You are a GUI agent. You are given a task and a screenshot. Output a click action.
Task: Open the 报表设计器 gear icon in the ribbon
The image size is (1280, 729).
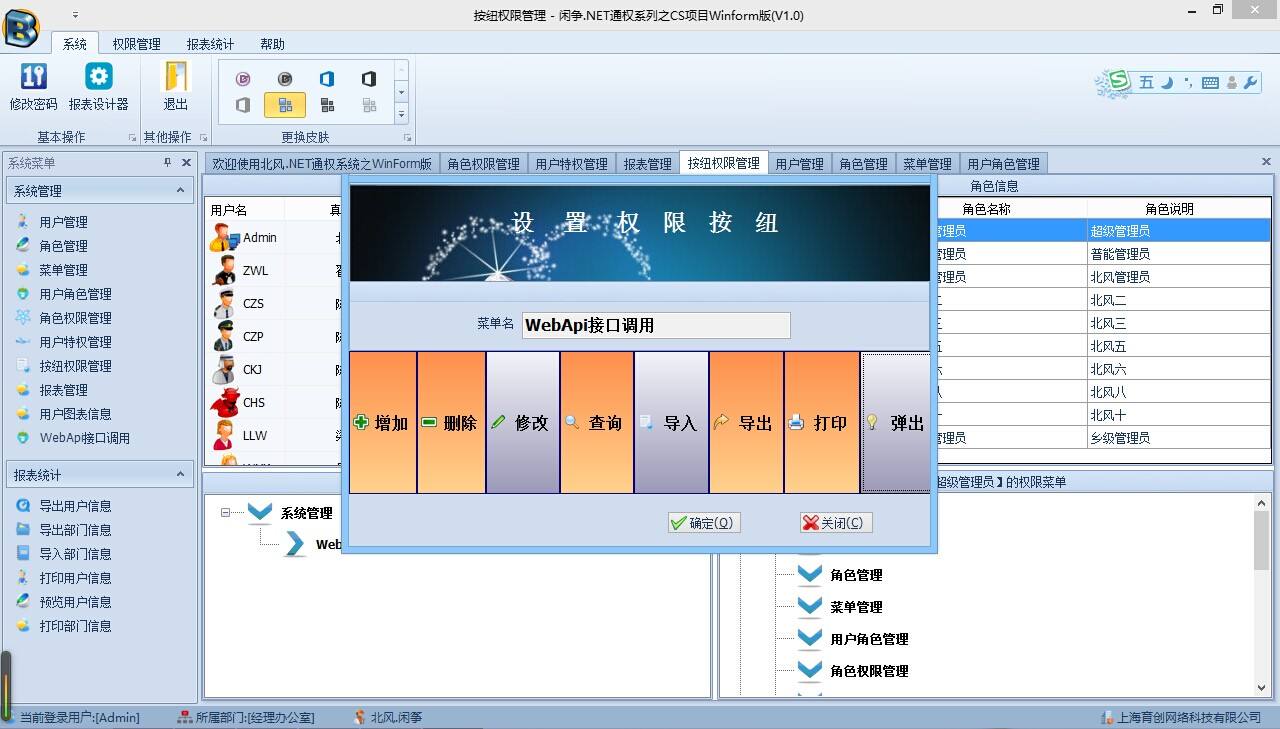click(x=98, y=77)
